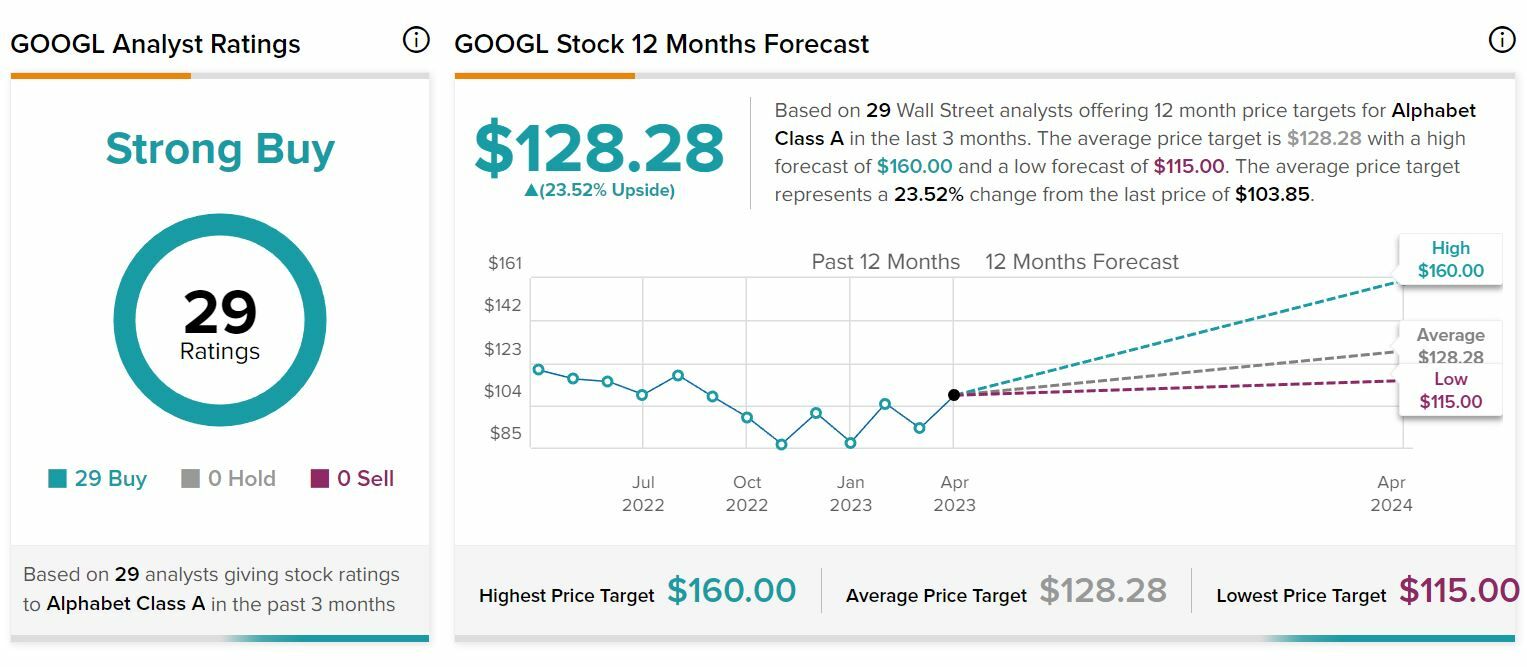The width and height of the screenshot is (1527, 667).
Task: Click the Low $115.00 forecast label
Action: coord(1450,390)
